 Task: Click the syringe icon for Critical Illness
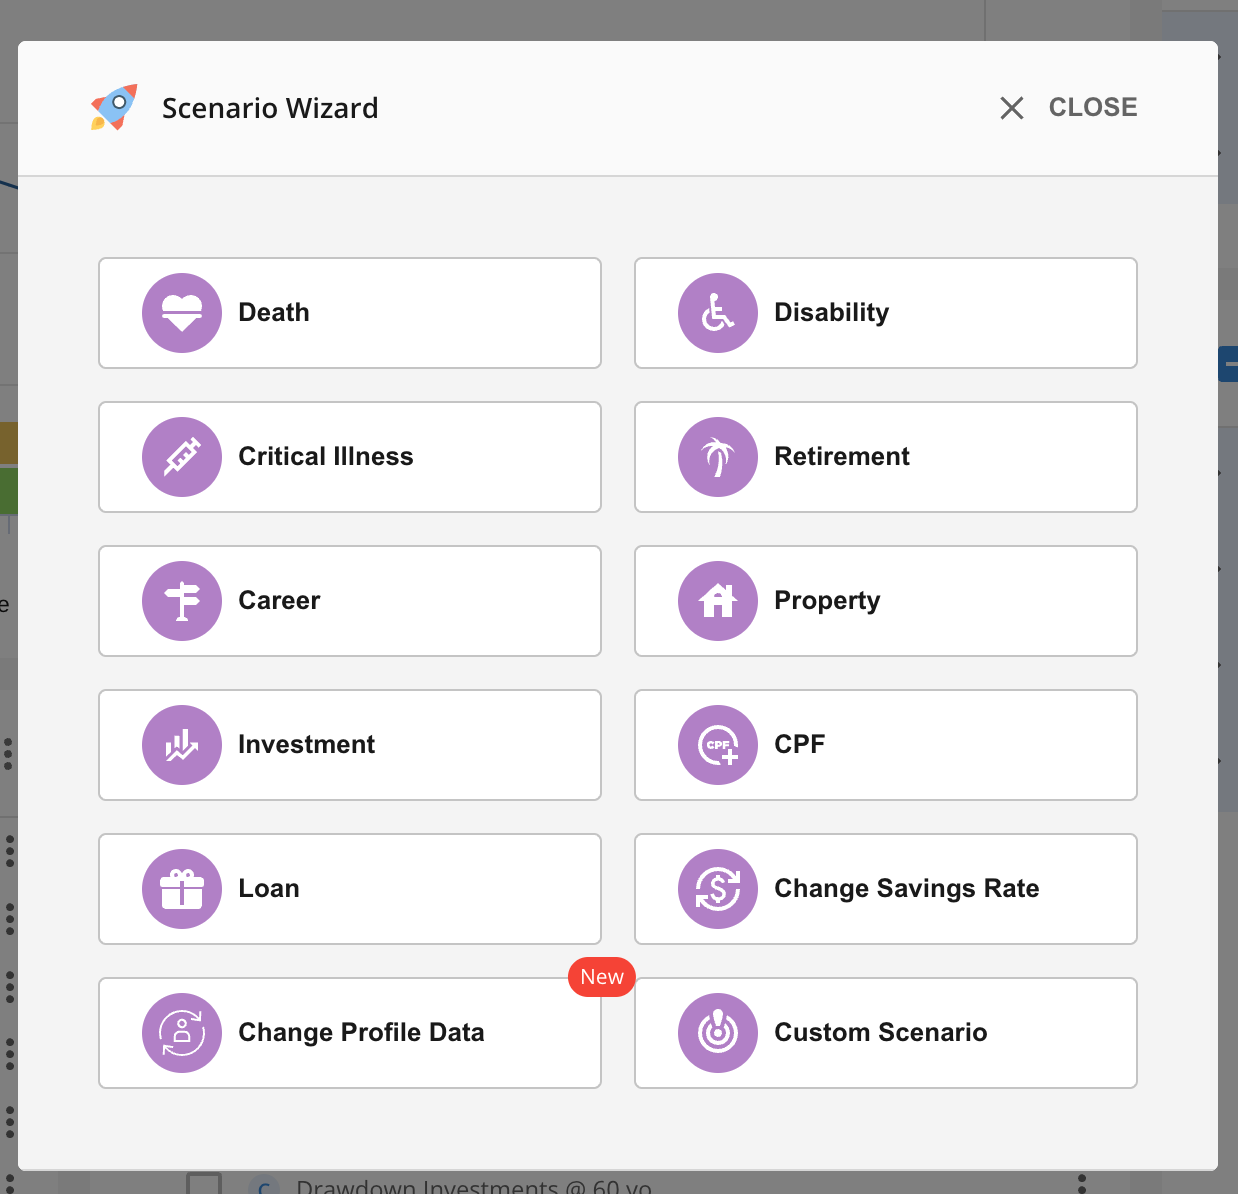coord(182,457)
